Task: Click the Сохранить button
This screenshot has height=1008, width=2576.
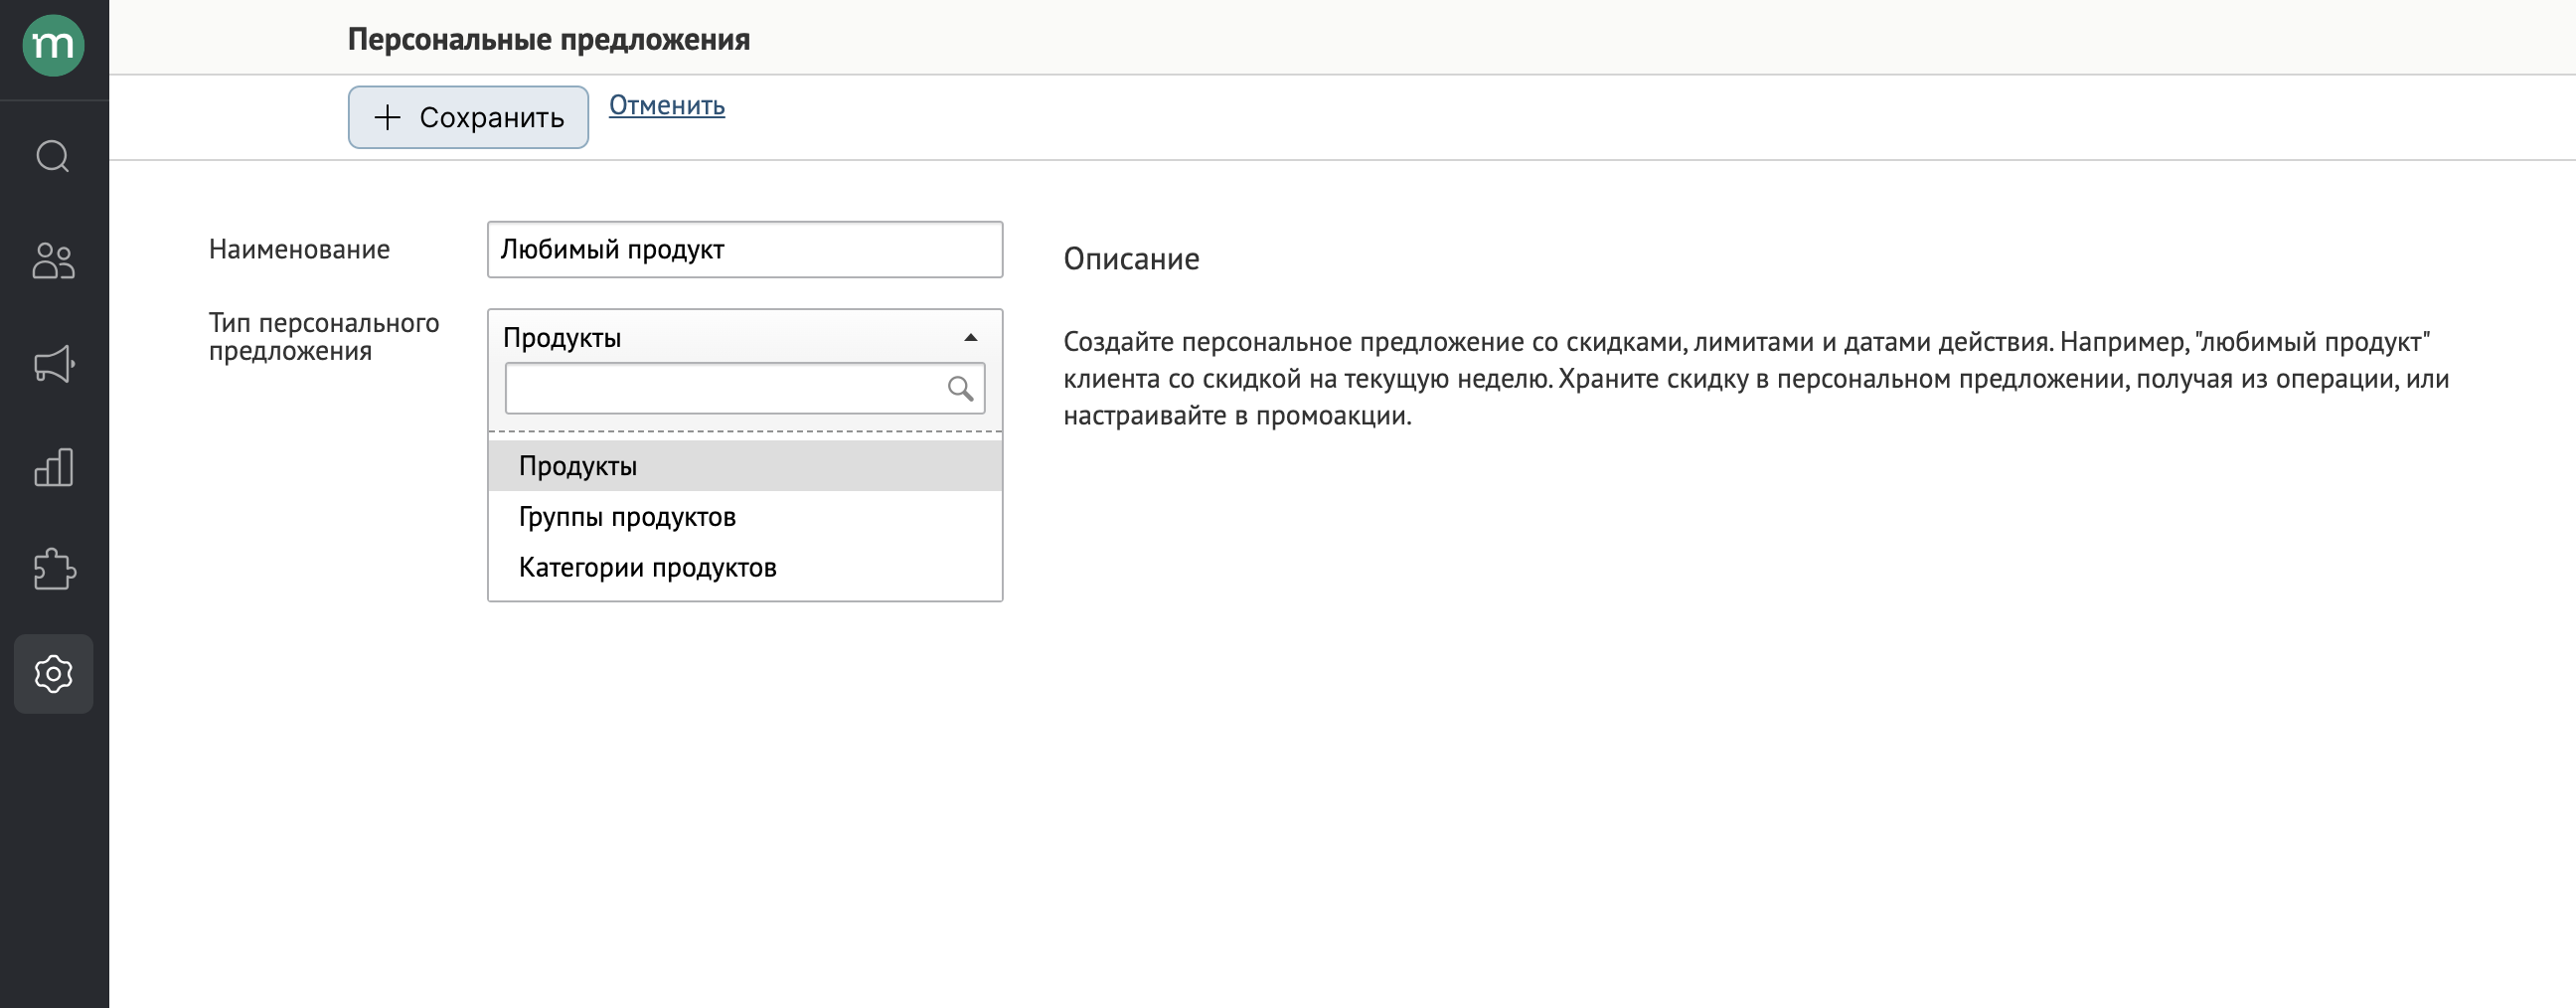Action: (x=468, y=117)
